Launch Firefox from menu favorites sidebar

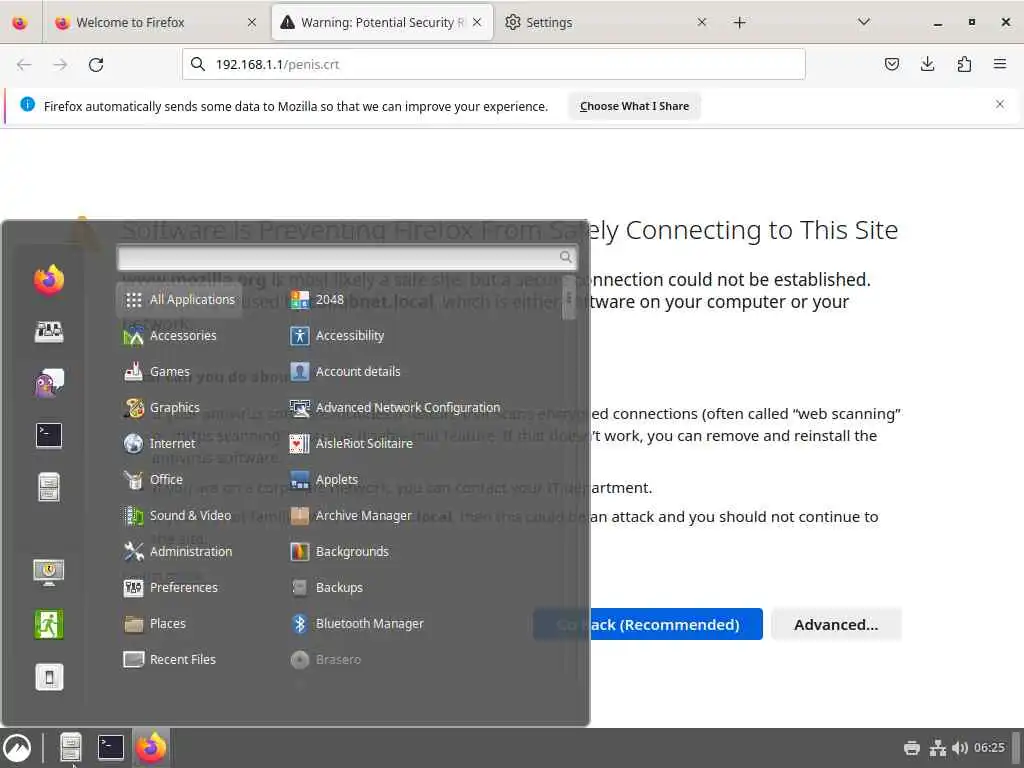[49, 280]
